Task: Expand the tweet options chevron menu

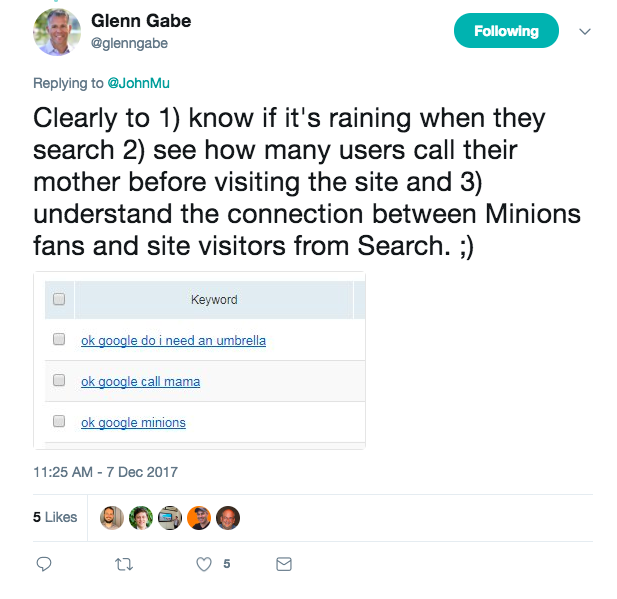Action: [586, 31]
